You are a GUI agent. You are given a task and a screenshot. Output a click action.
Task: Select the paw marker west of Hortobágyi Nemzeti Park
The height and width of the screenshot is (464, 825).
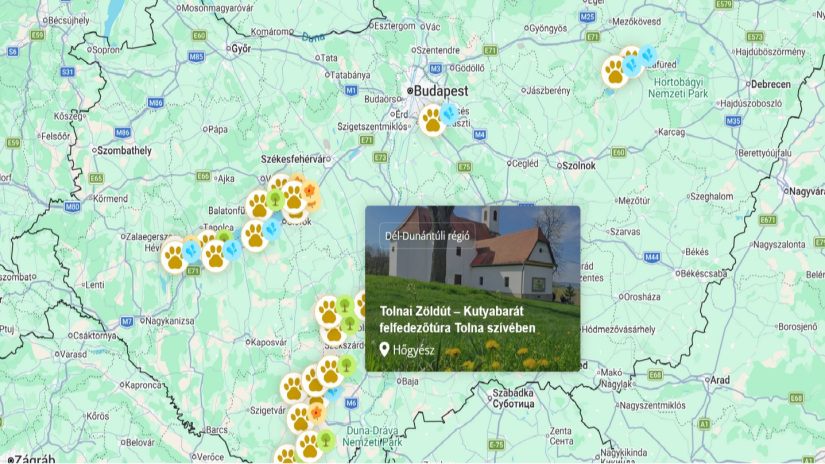pyautogui.click(x=615, y=72)
